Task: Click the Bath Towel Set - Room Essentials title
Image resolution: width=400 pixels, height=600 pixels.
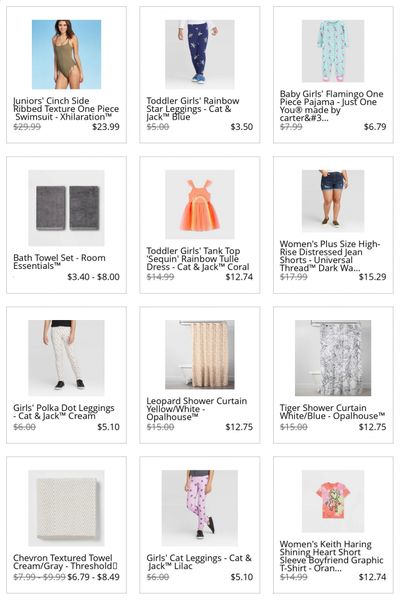Action: [59, 262]
